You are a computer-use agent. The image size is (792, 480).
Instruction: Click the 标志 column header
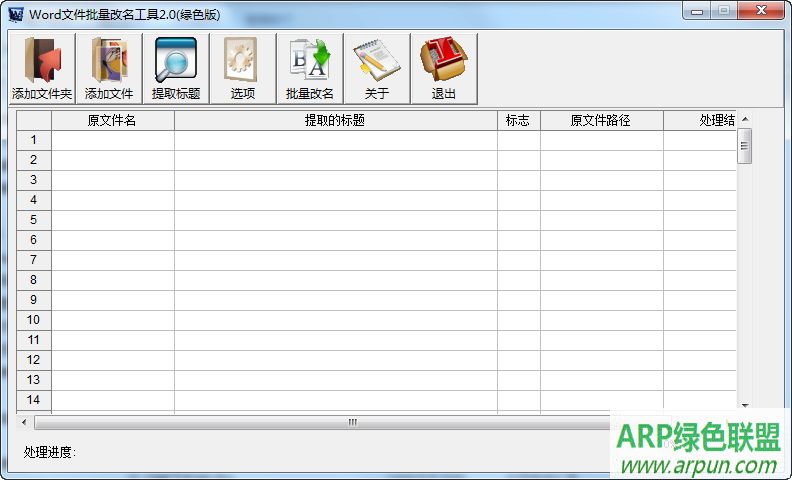pyautogui.click(x=519, y=120)
